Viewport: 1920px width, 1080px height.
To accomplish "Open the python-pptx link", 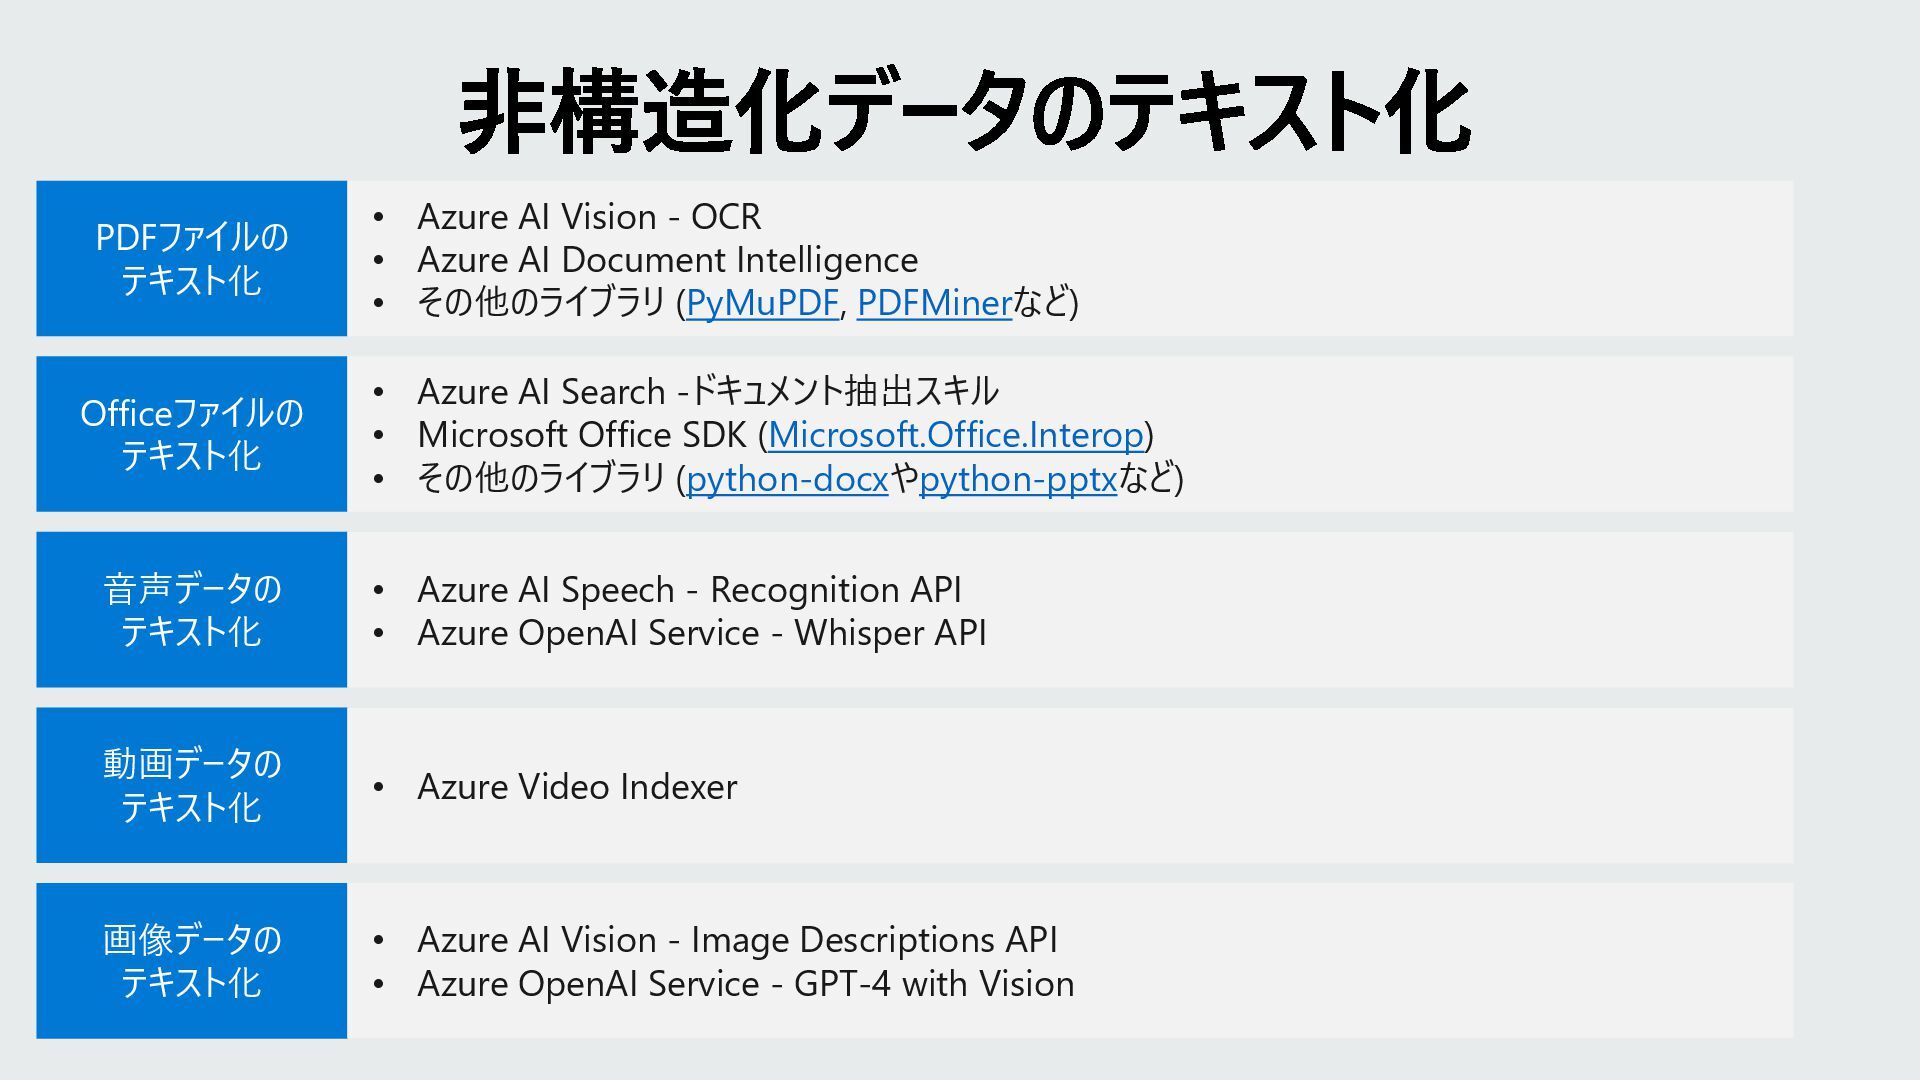I will 1017,479.
